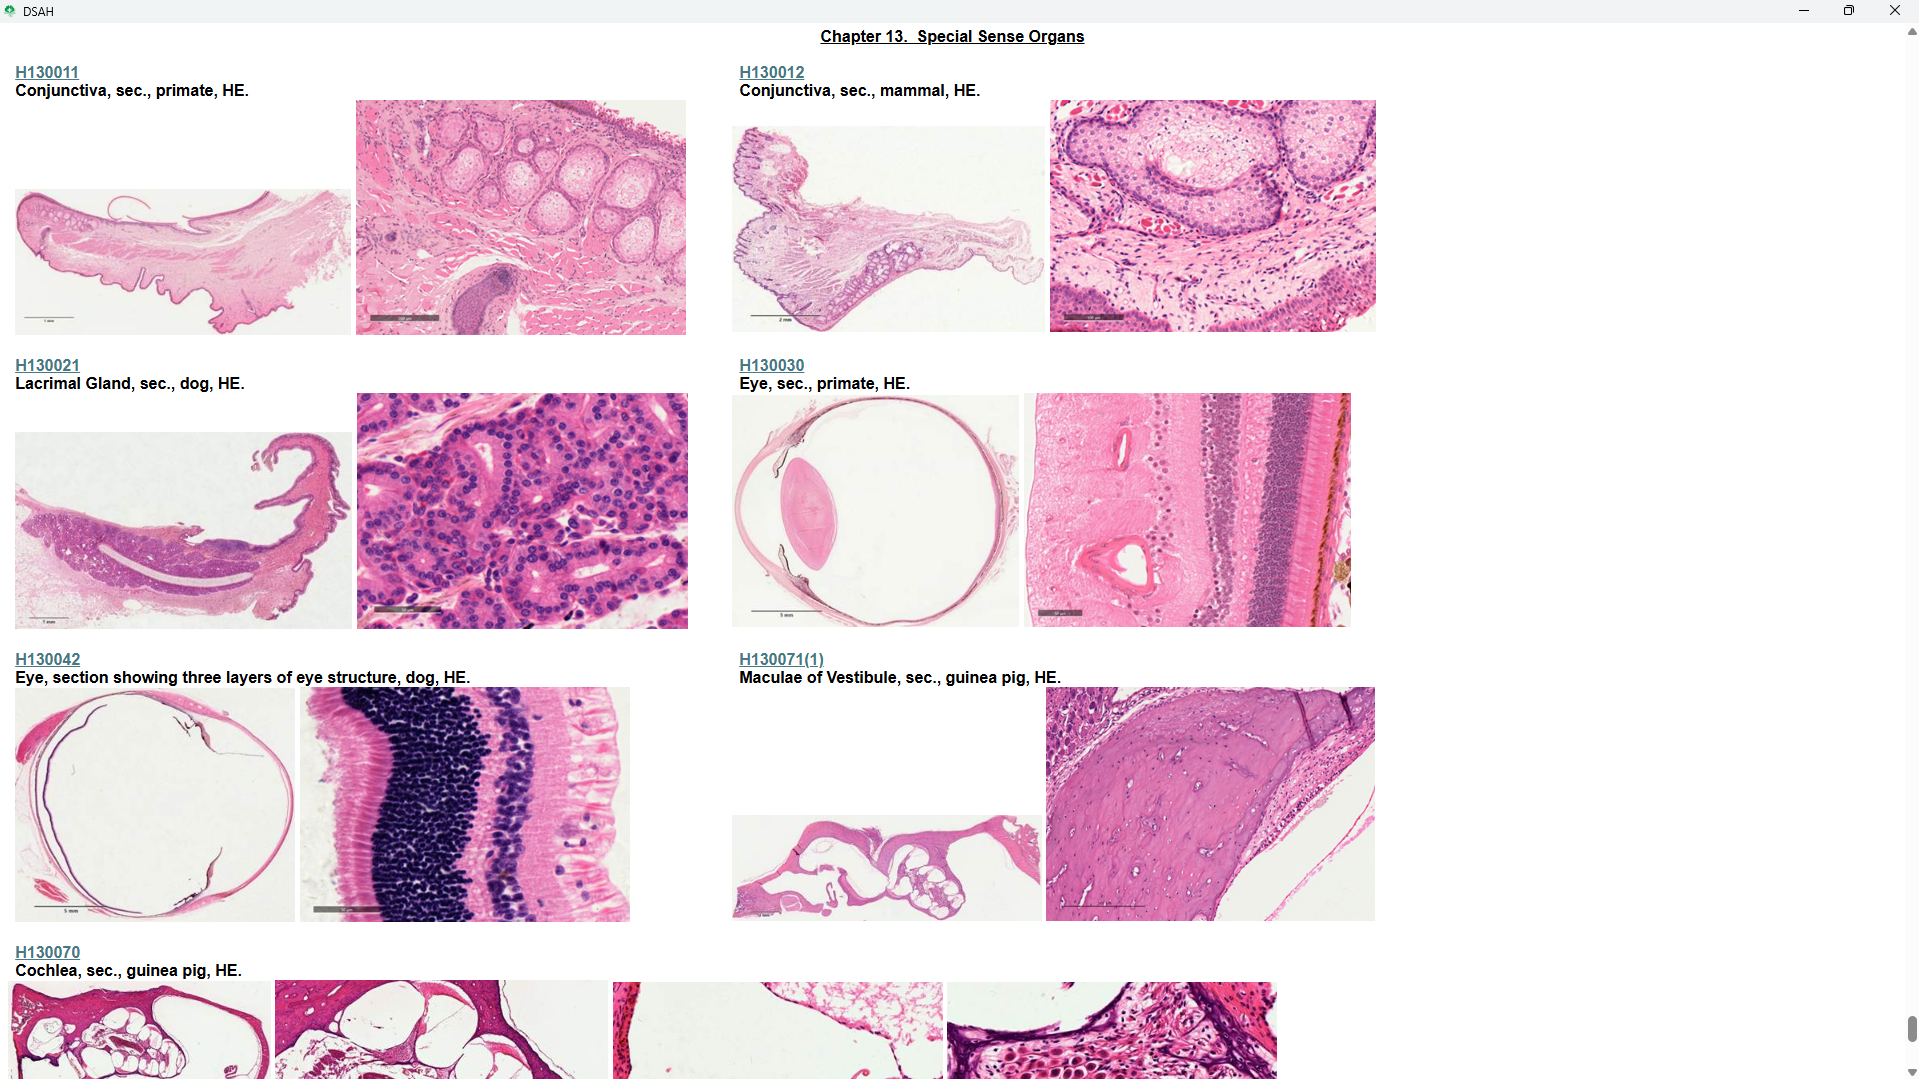The width and height of the screenshot is (1919, 1079).
Task: Select the dog retina three layers close-up
Action: point(465,804)
